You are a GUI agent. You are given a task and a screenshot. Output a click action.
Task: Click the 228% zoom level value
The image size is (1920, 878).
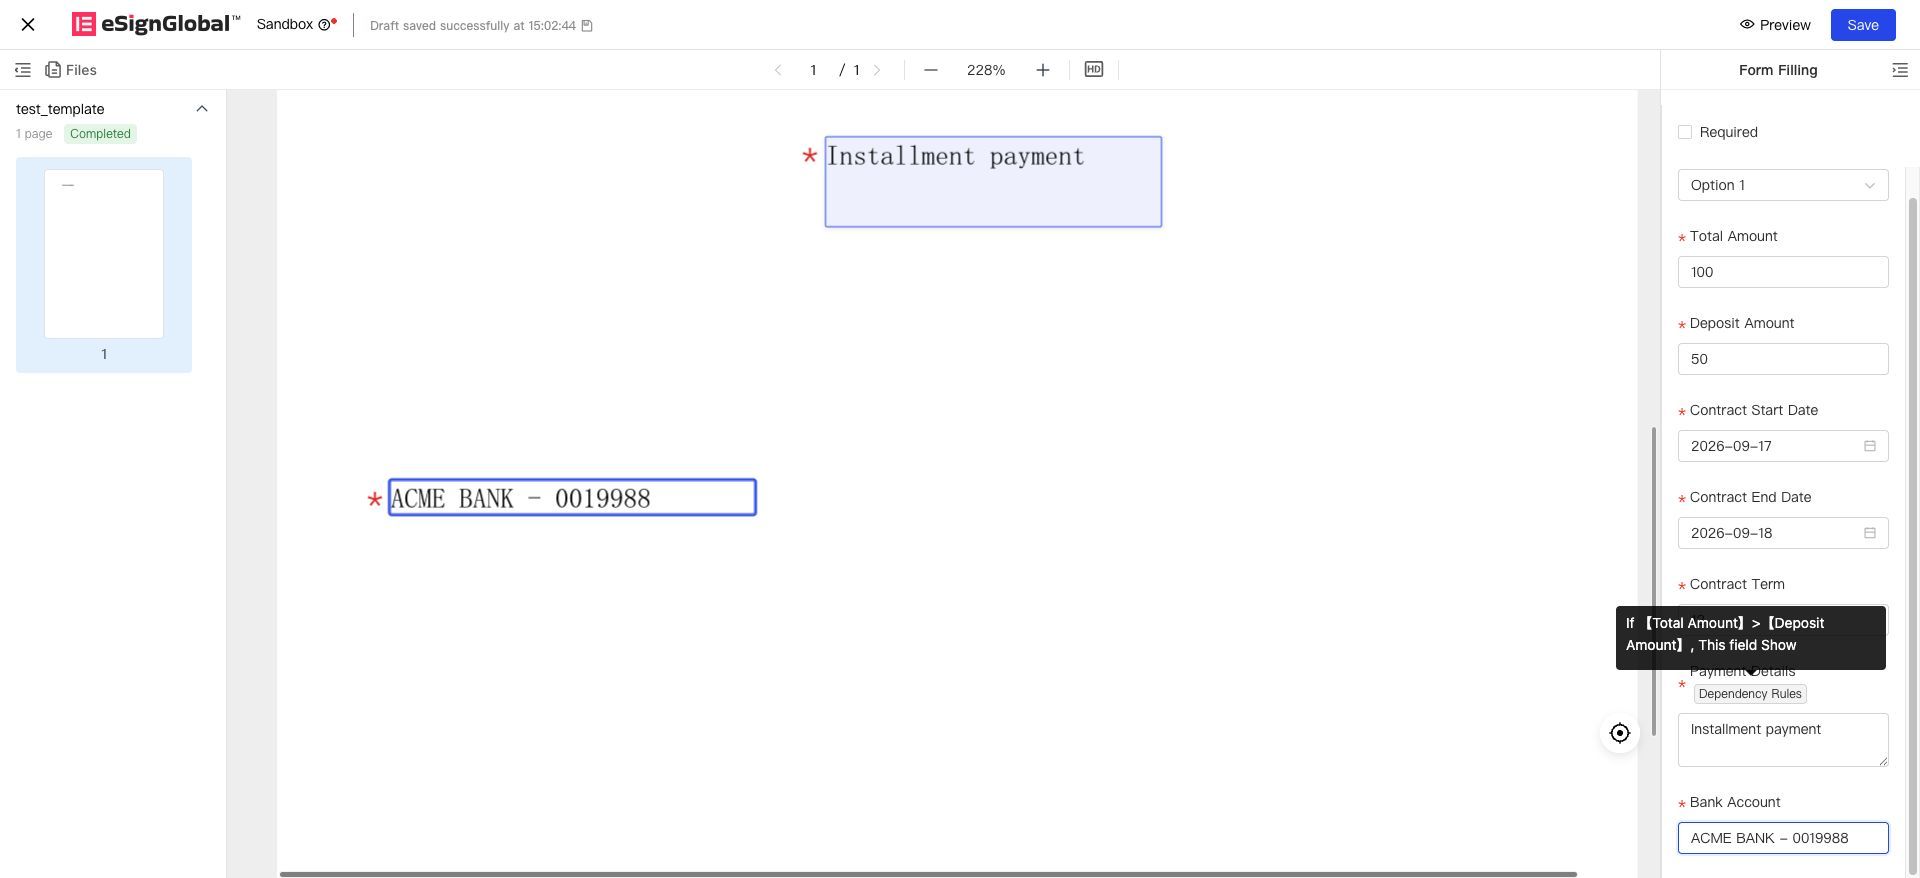click(x=986, y=70)
